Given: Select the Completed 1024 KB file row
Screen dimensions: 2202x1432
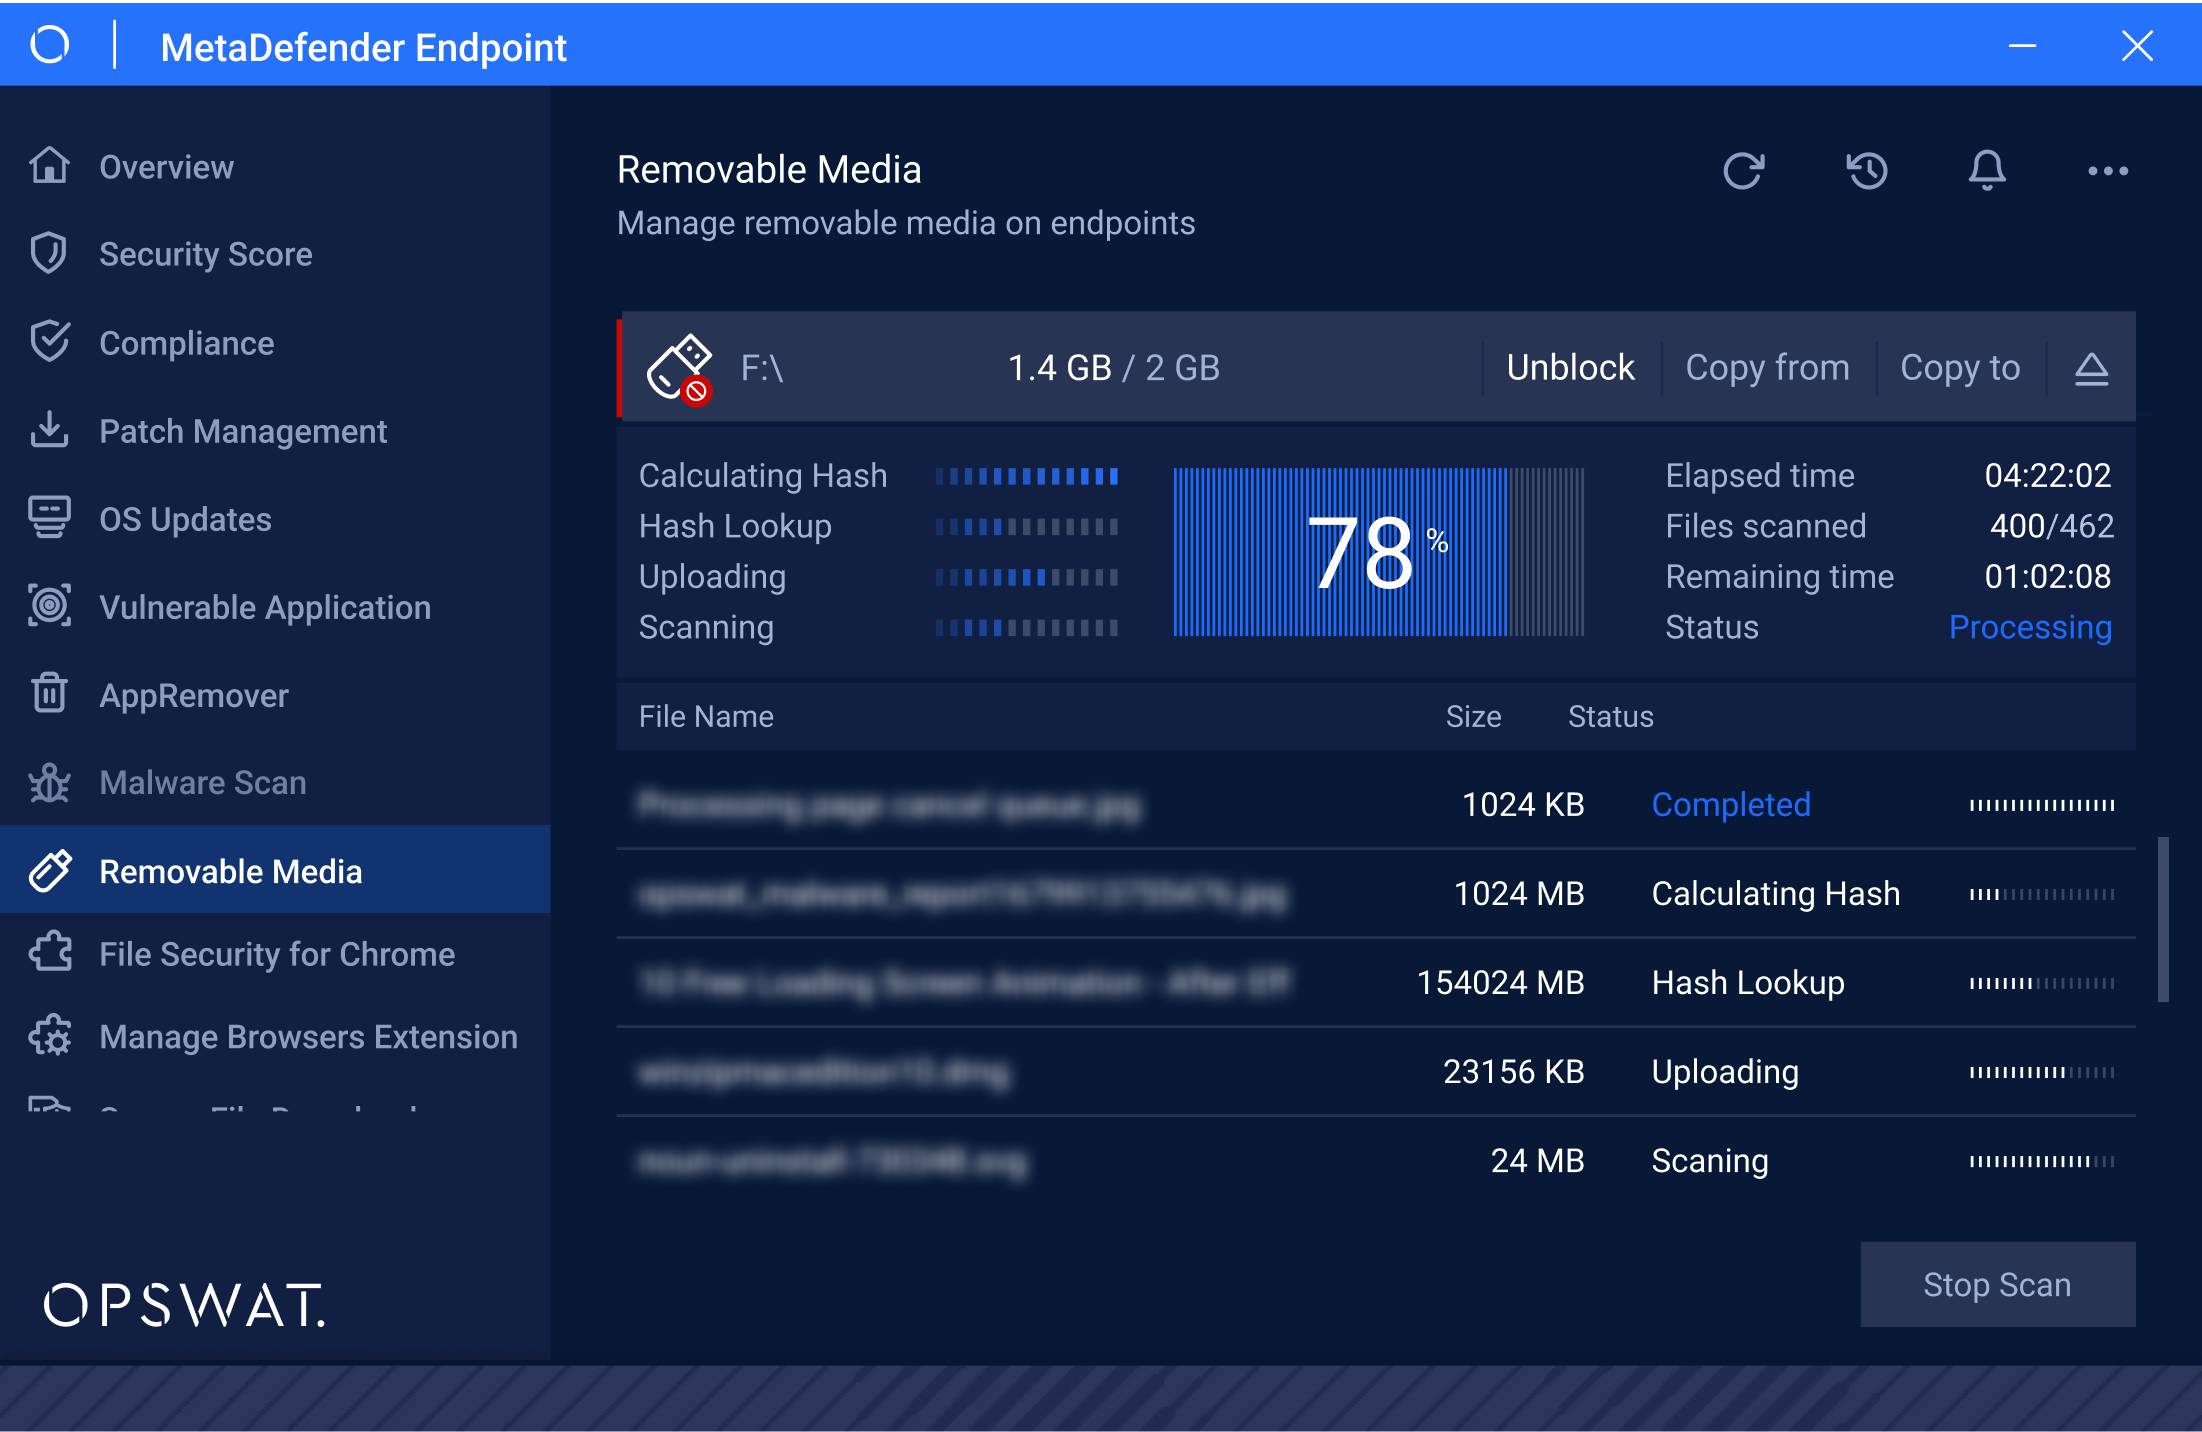Looking at the screenshot, I should coord(1376,805).
